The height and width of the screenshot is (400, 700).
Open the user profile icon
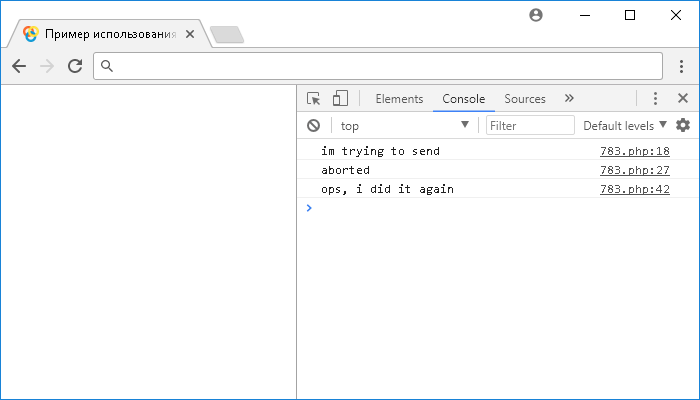pos(536,15)
